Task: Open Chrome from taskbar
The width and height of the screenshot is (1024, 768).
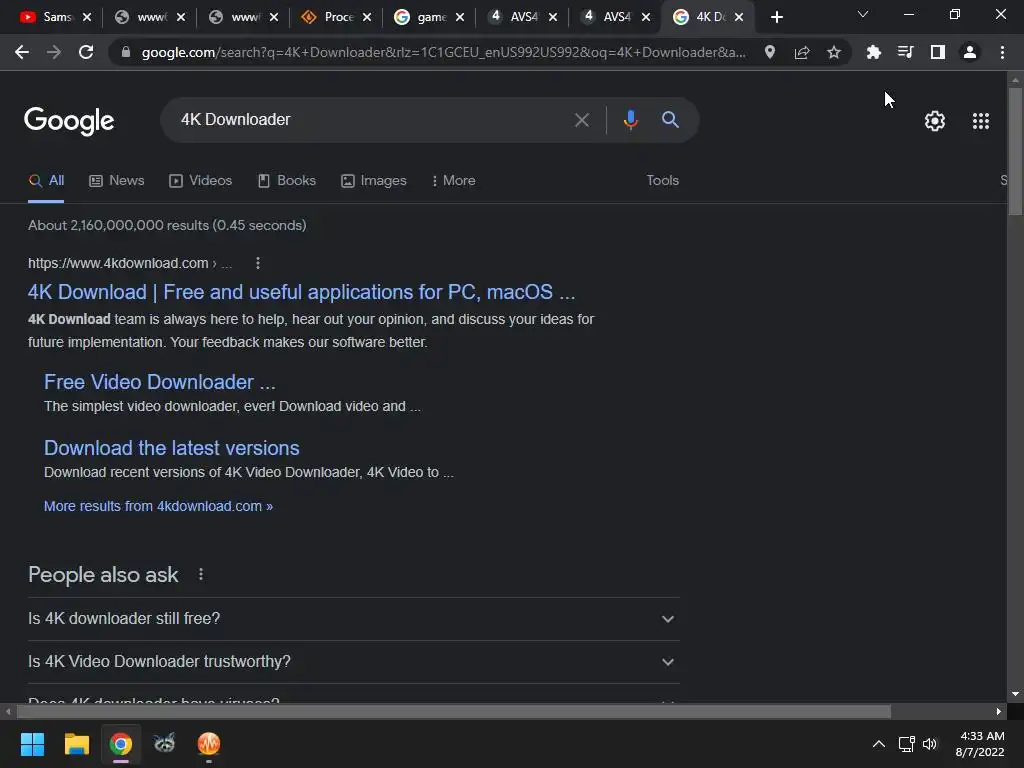Action: tap(121, 744)
